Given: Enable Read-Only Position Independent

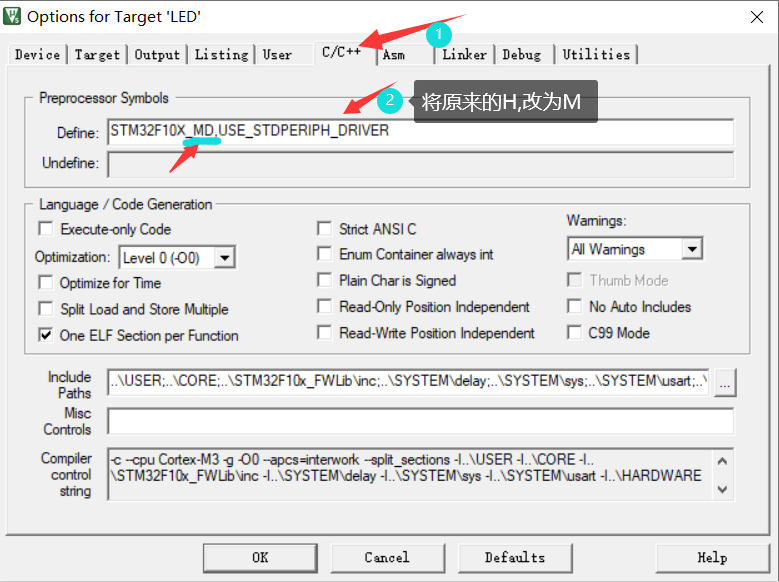Looking at the screenshot, I should coord(324,306).
